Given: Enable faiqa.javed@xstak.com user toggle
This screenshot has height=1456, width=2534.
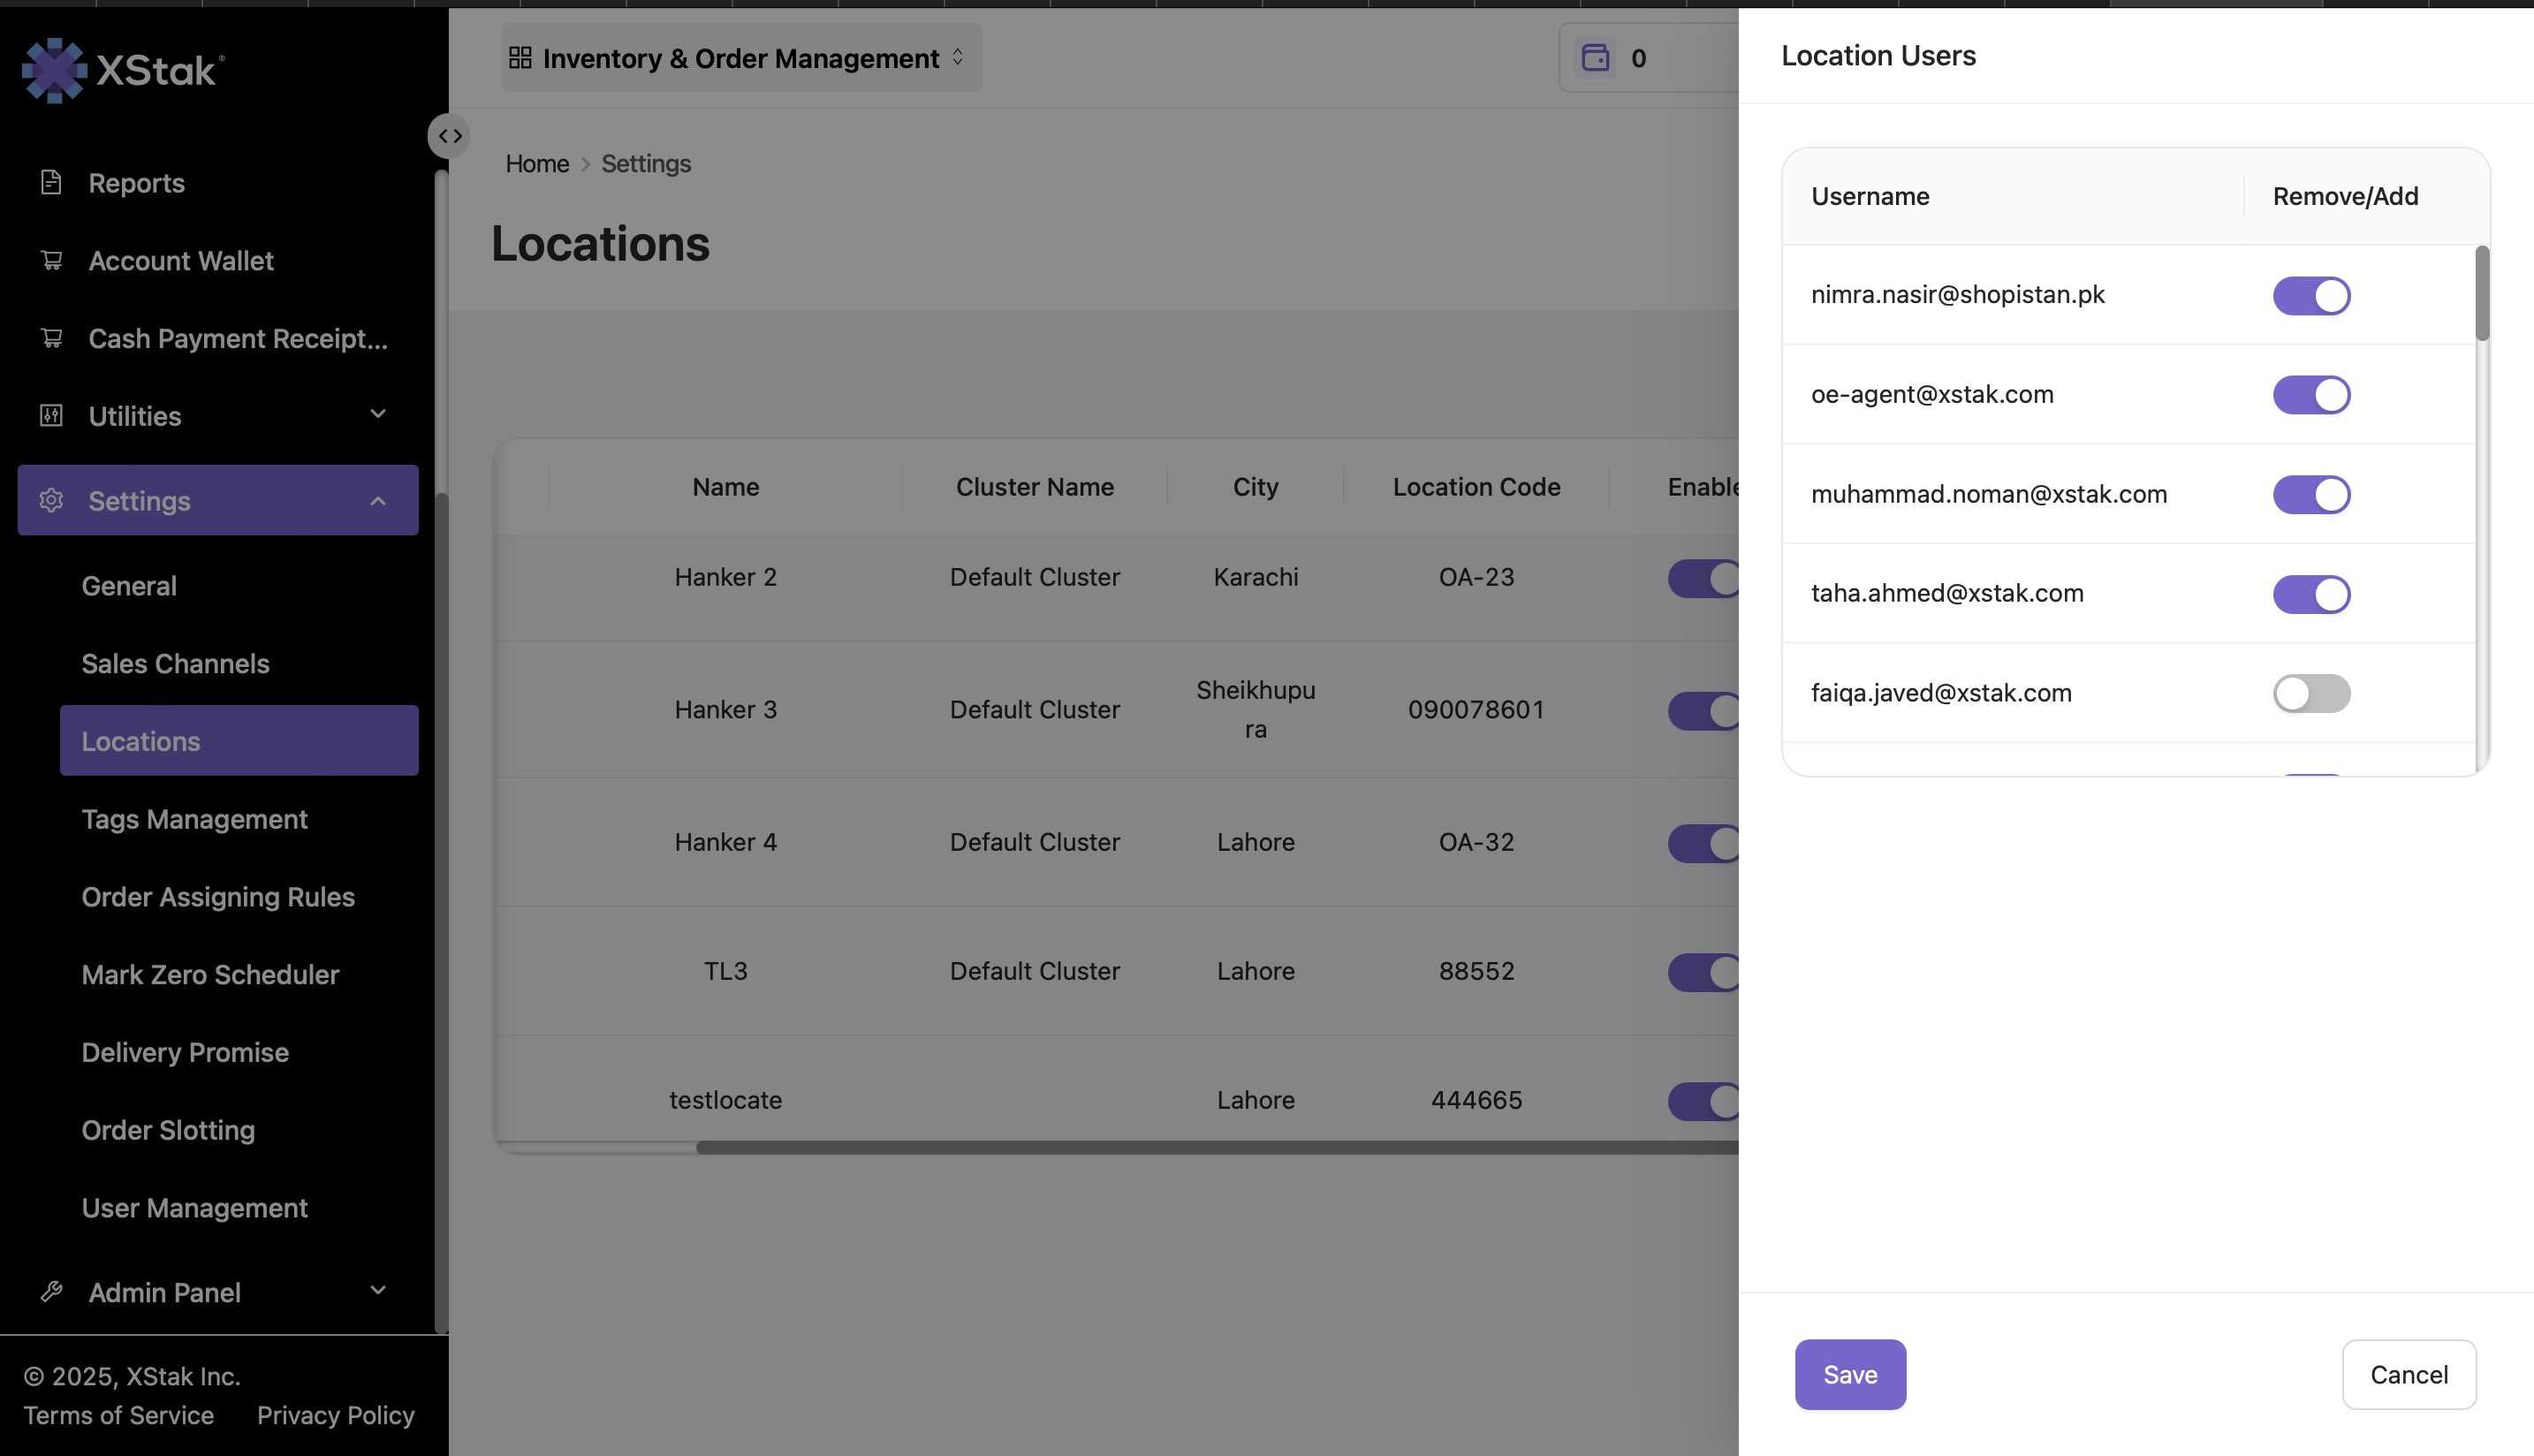Looking at the screenshot, I should (x=2311, y=693).
